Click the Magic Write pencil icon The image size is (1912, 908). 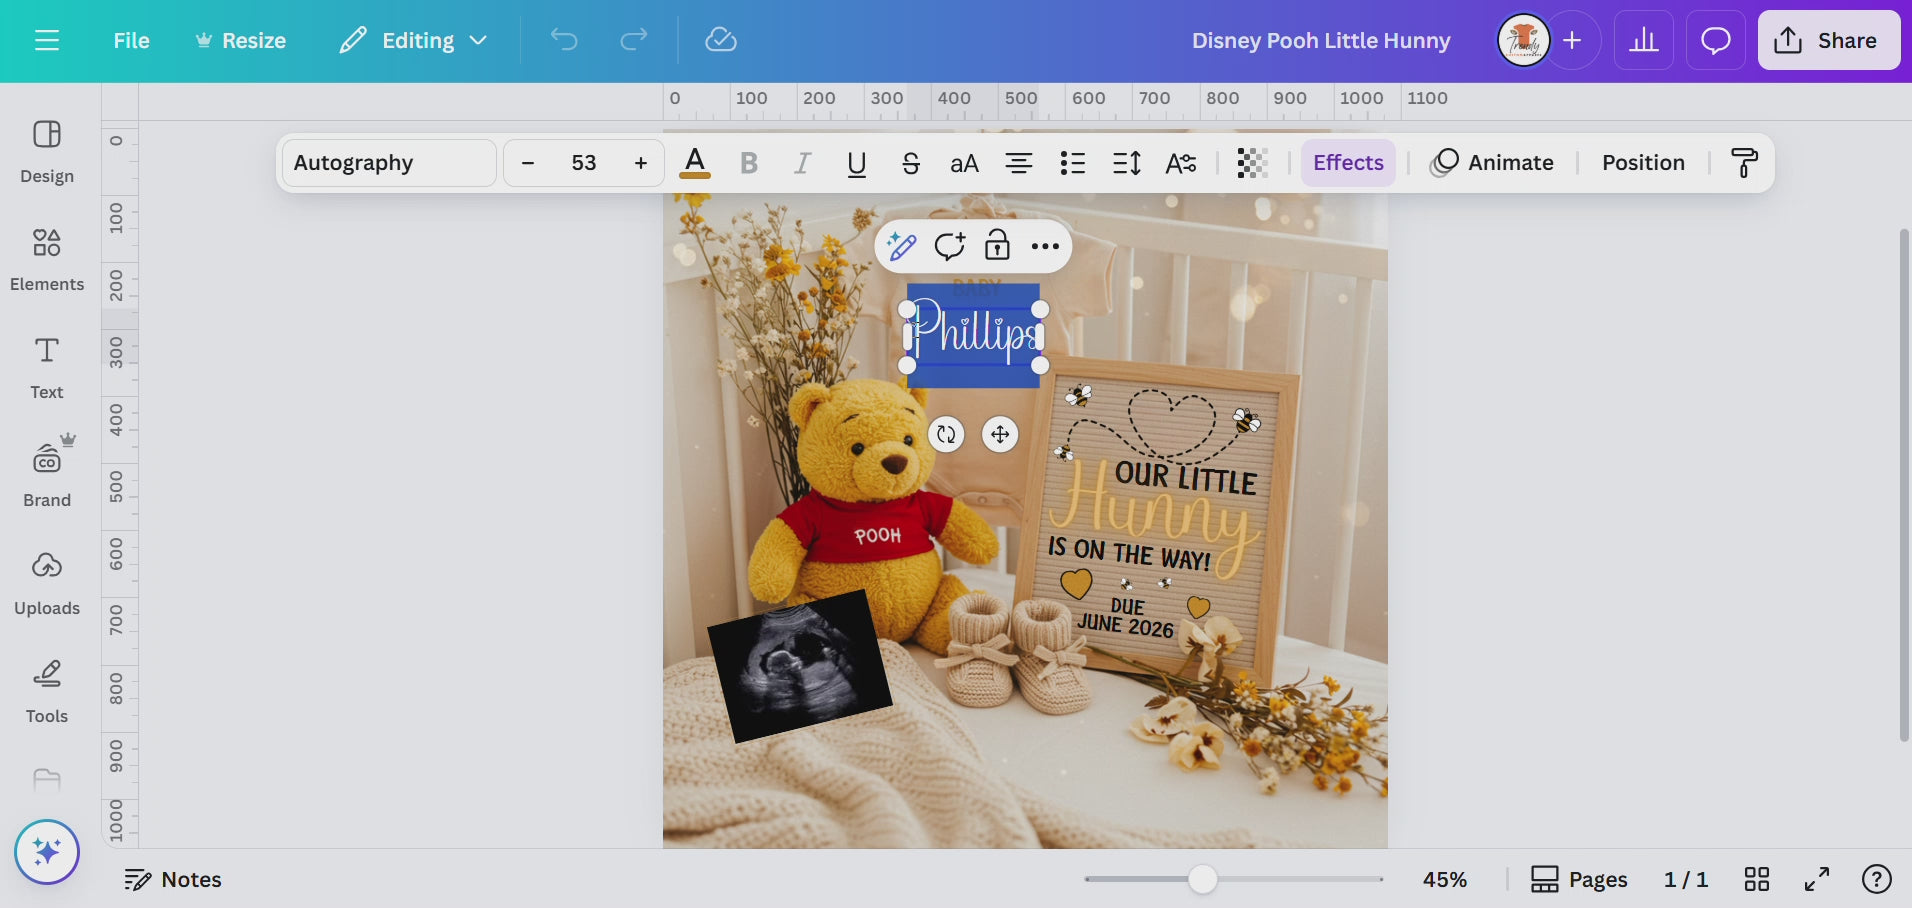(901, 246)
